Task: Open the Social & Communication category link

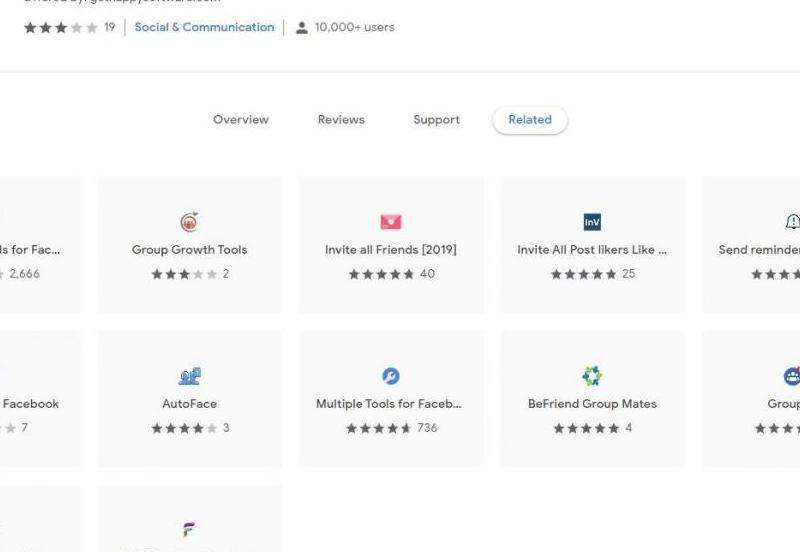Action: coord(204,28)
